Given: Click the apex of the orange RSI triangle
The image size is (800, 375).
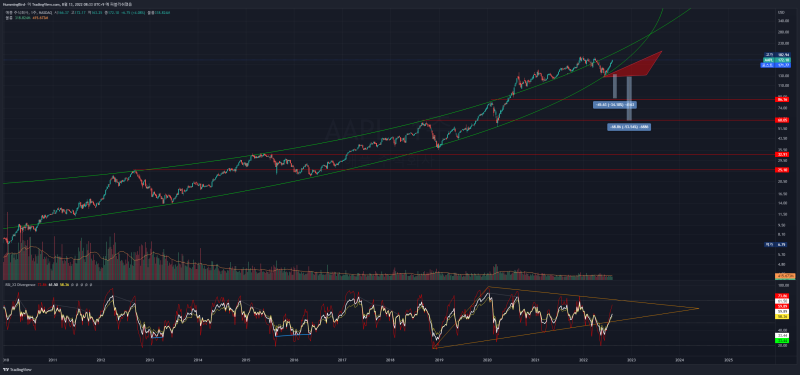Looking at the screenshot, I should pyautogui.click(x=698, y=308).
